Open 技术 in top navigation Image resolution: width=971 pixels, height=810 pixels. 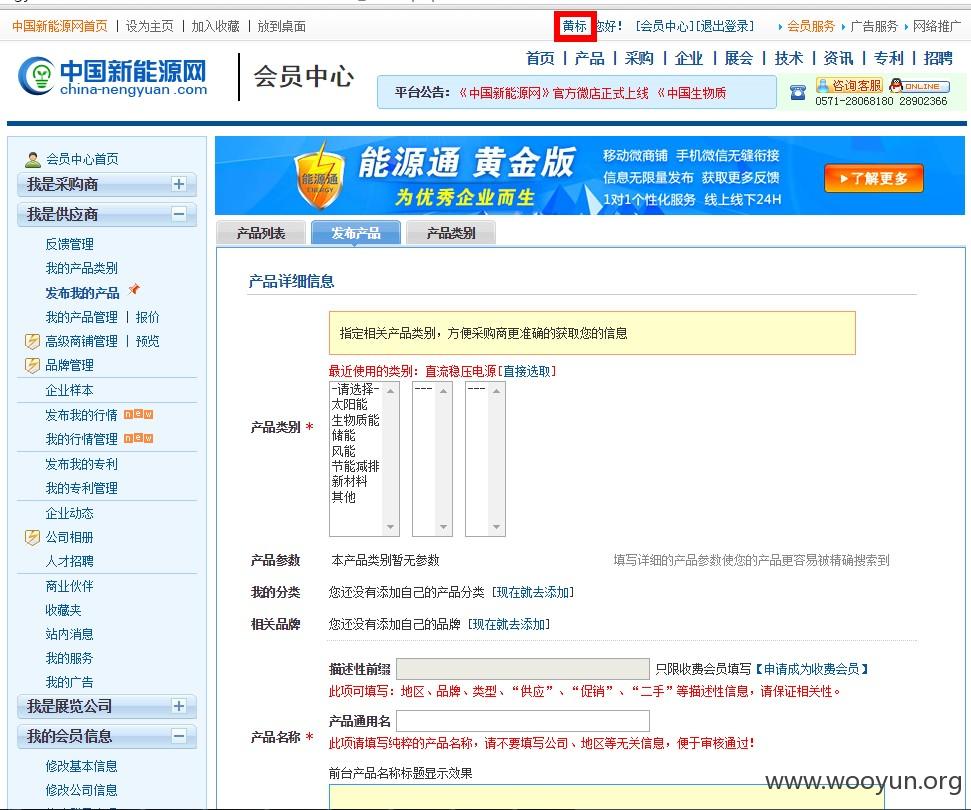788,58
